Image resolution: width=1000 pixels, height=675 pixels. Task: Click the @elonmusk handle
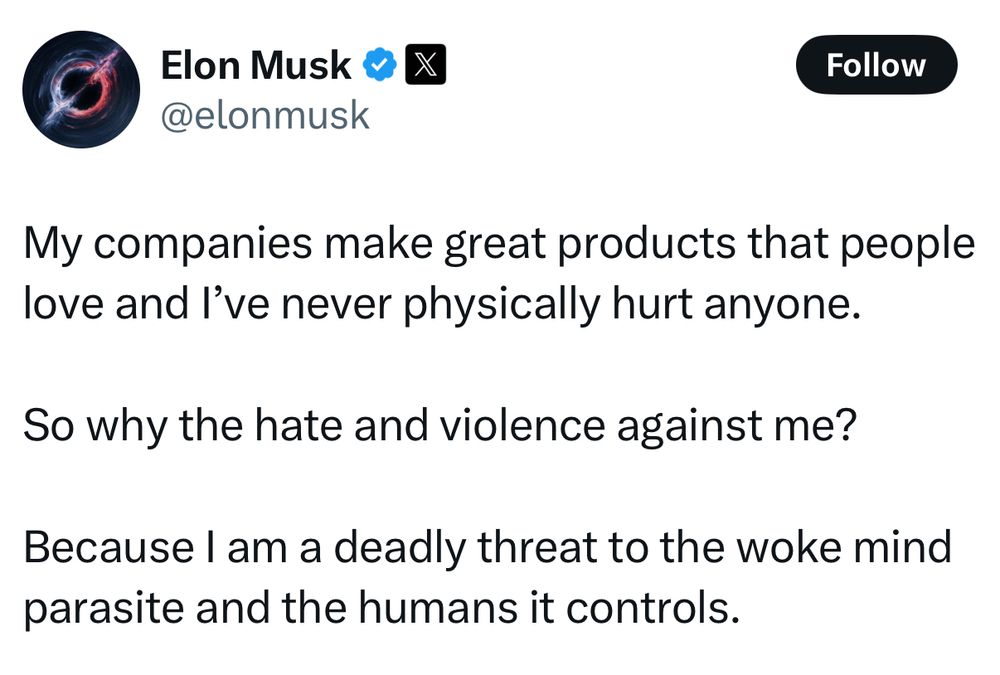tap(265, 116)
